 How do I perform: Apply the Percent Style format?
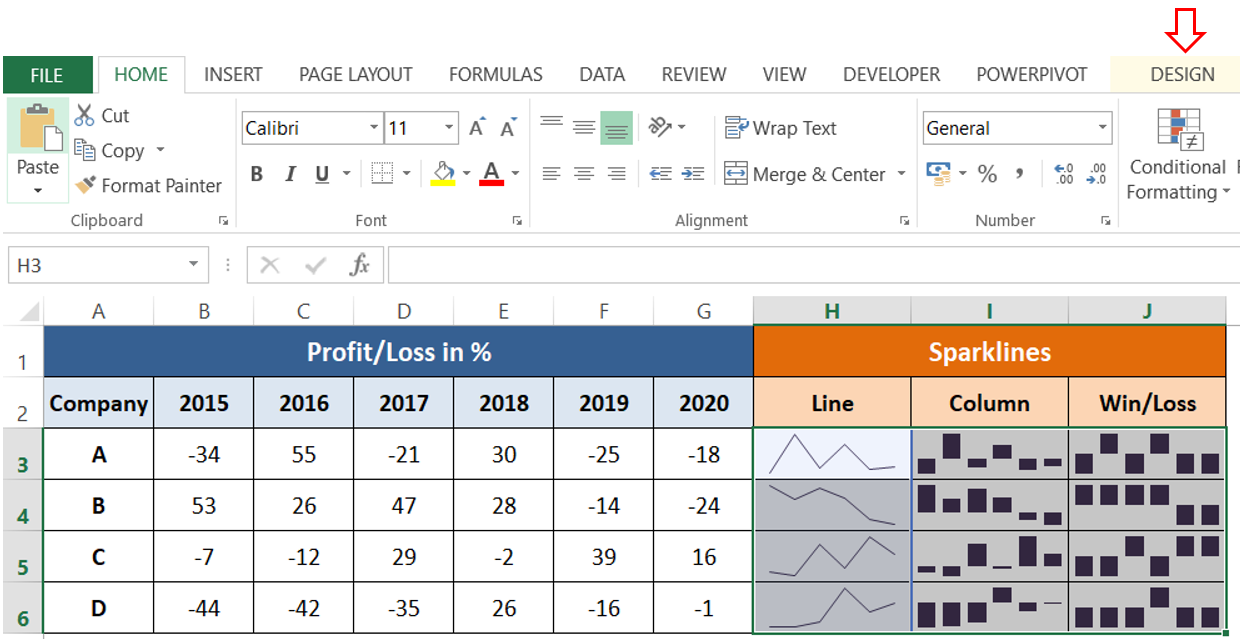987,173
